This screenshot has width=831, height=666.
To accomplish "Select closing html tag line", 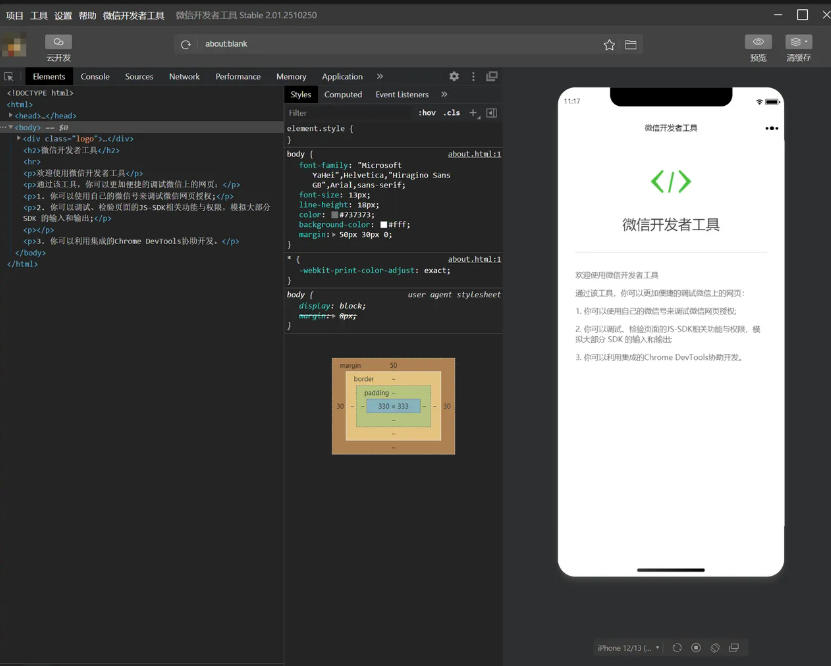I will pos(22,264).
